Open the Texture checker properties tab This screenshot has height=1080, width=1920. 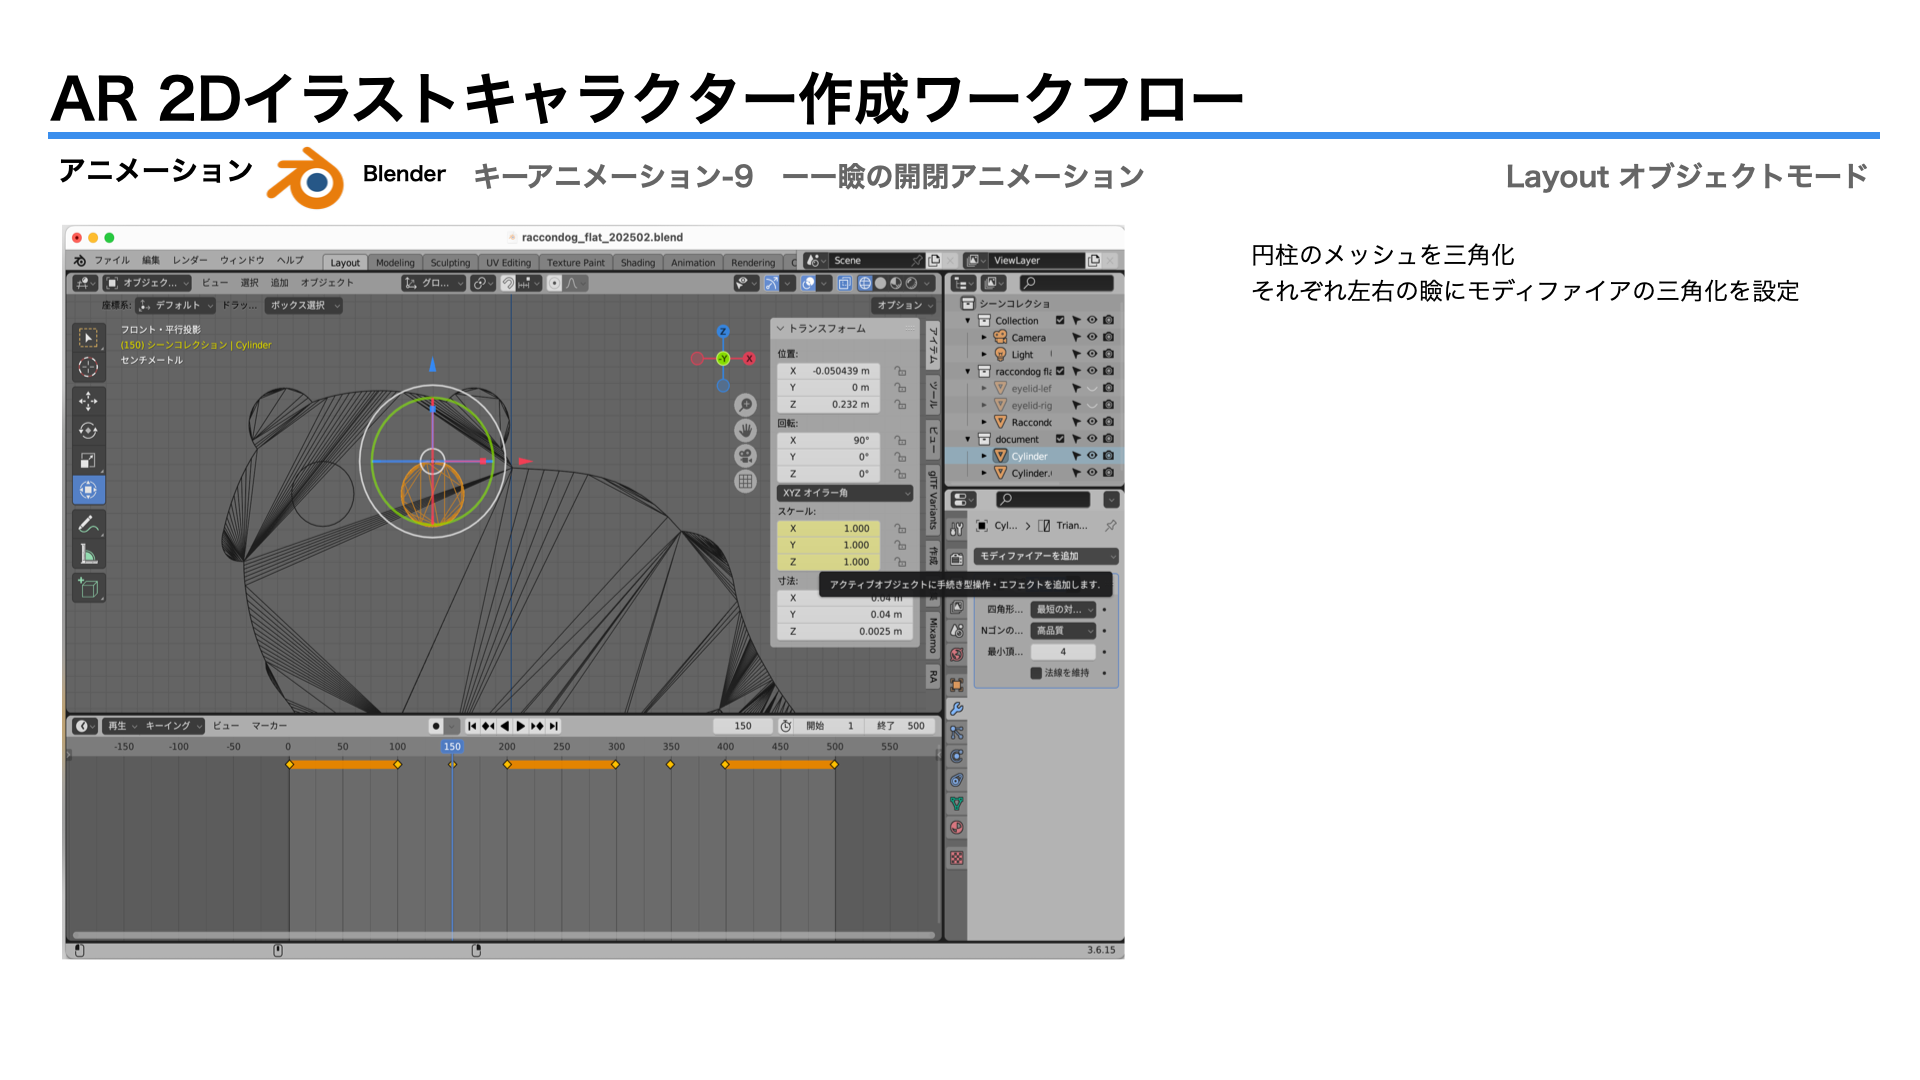(x=957, y=858)
